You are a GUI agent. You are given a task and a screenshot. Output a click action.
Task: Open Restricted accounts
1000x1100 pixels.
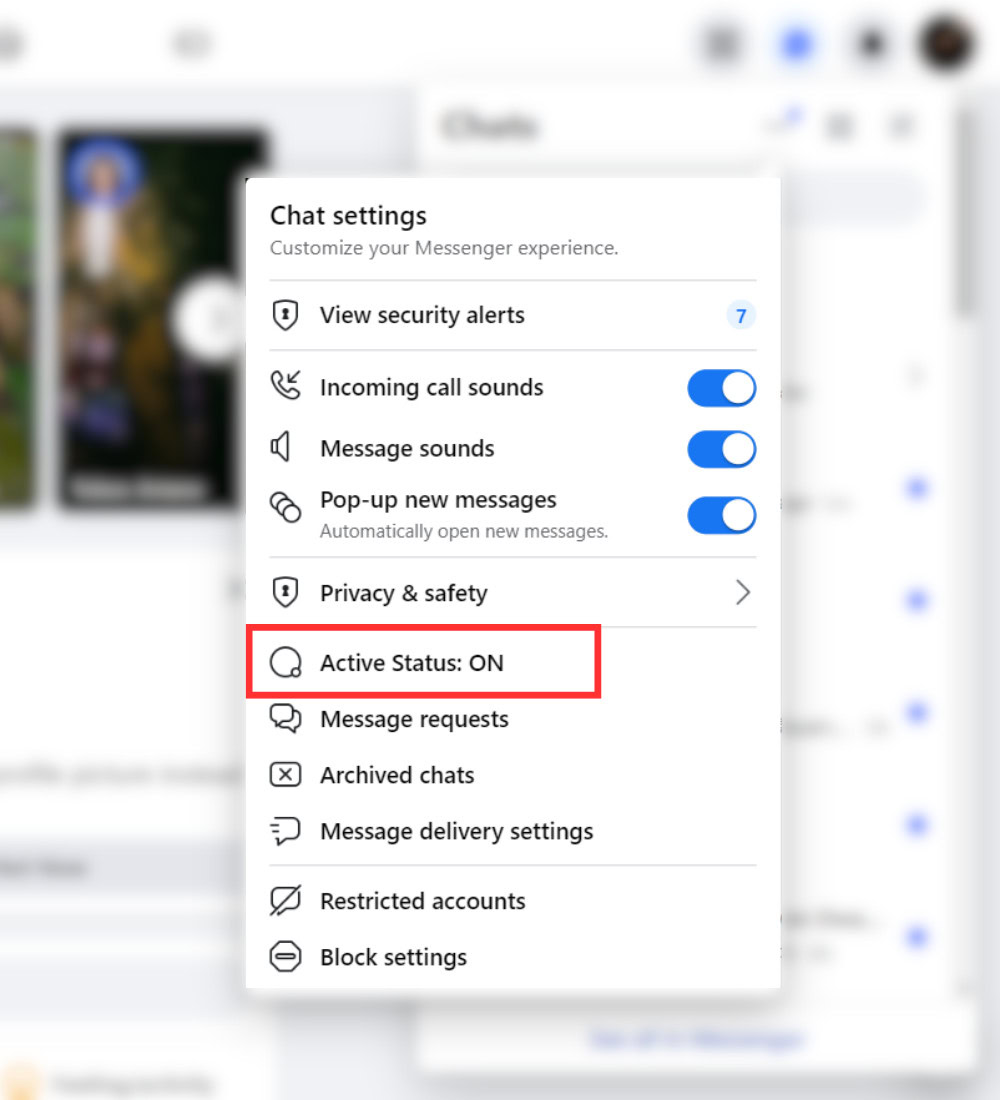coord(513,901)
